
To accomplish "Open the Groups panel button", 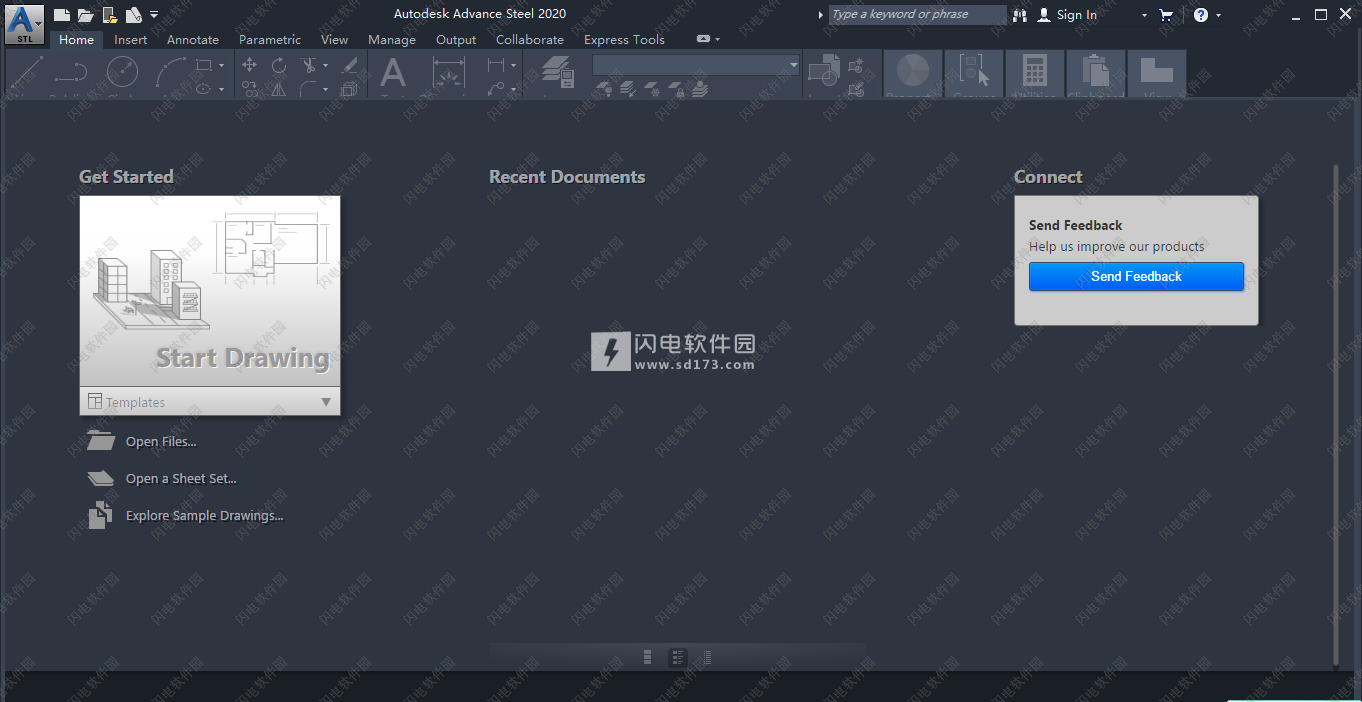I will [x=974, y=74].
